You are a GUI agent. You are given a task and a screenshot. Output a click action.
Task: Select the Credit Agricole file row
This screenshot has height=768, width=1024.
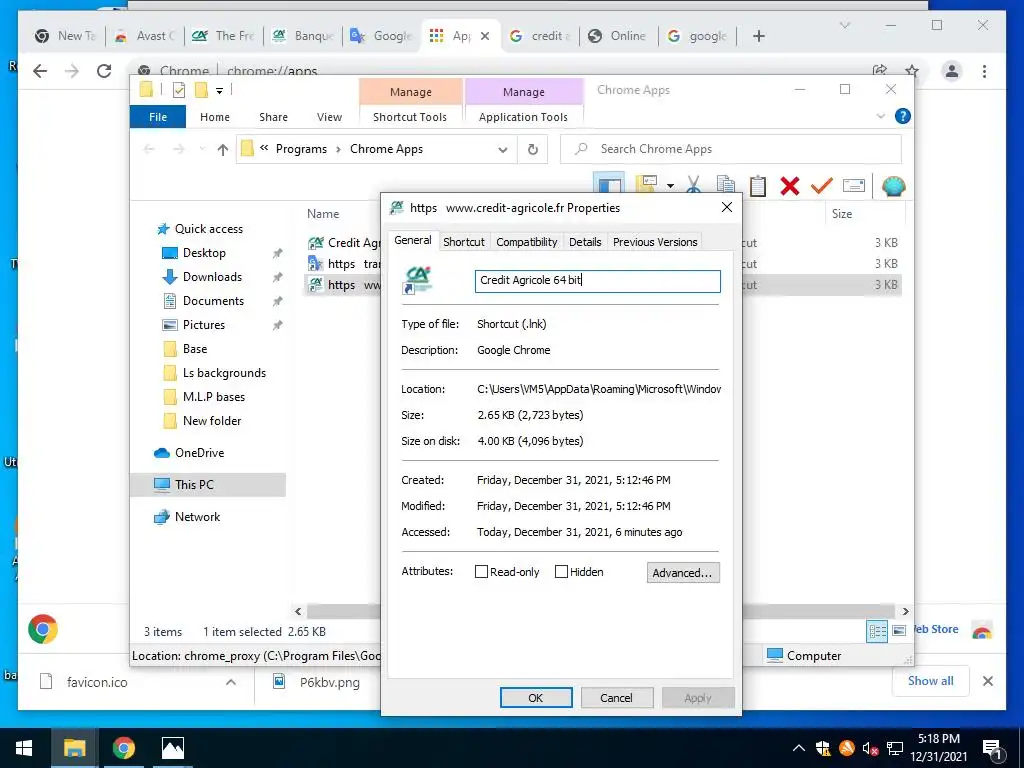(344, 243)
